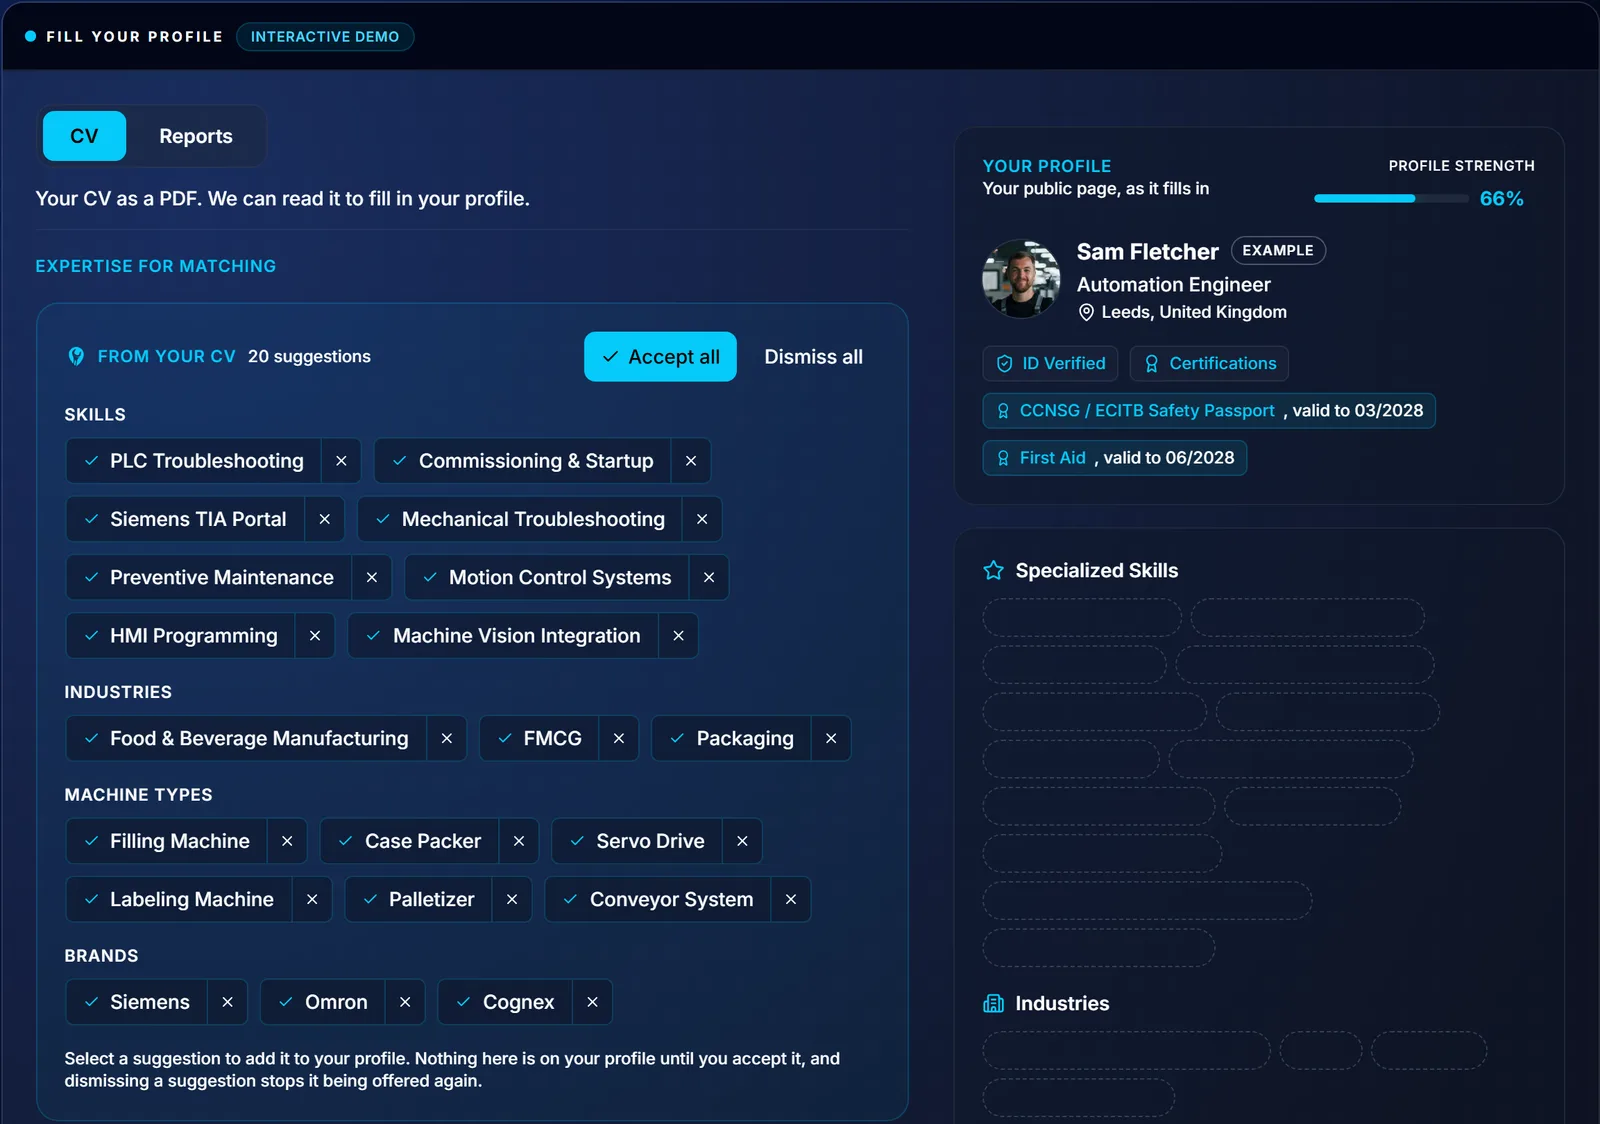This screenshot has width=1600, height=1124.
Task: Dismiss the Cognex brand suggestion
Action: point(592,1002)
